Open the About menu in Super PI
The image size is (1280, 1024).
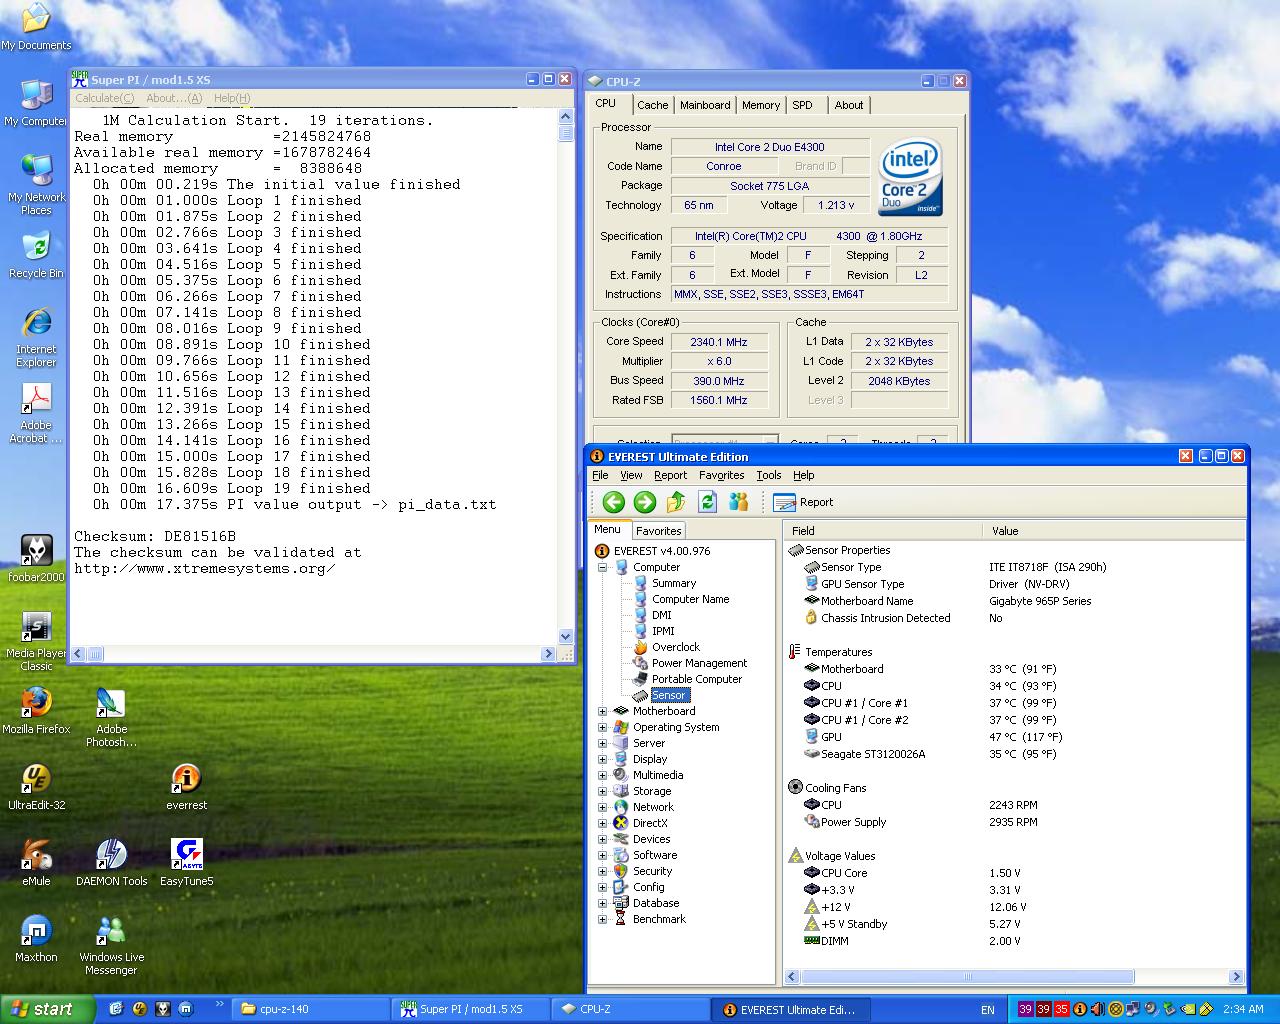pyautogui.click(x=174, y=98)
